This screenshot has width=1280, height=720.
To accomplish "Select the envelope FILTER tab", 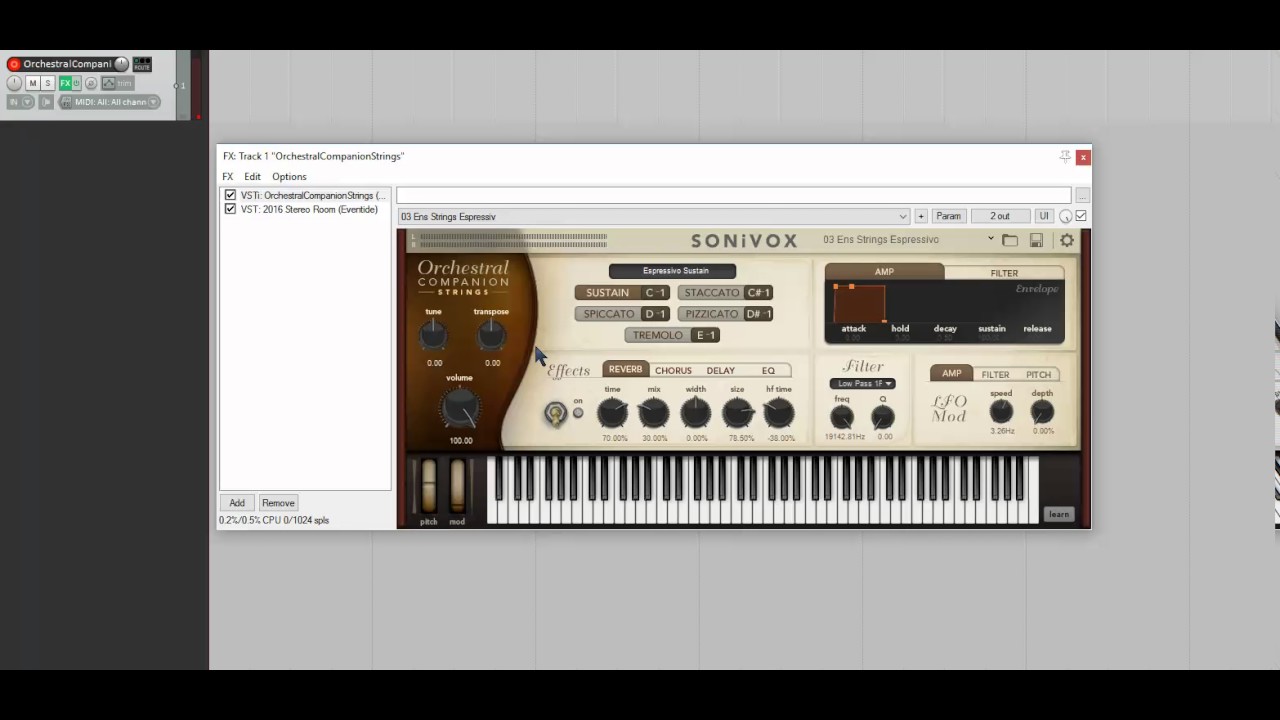I will coord(1004,273).
